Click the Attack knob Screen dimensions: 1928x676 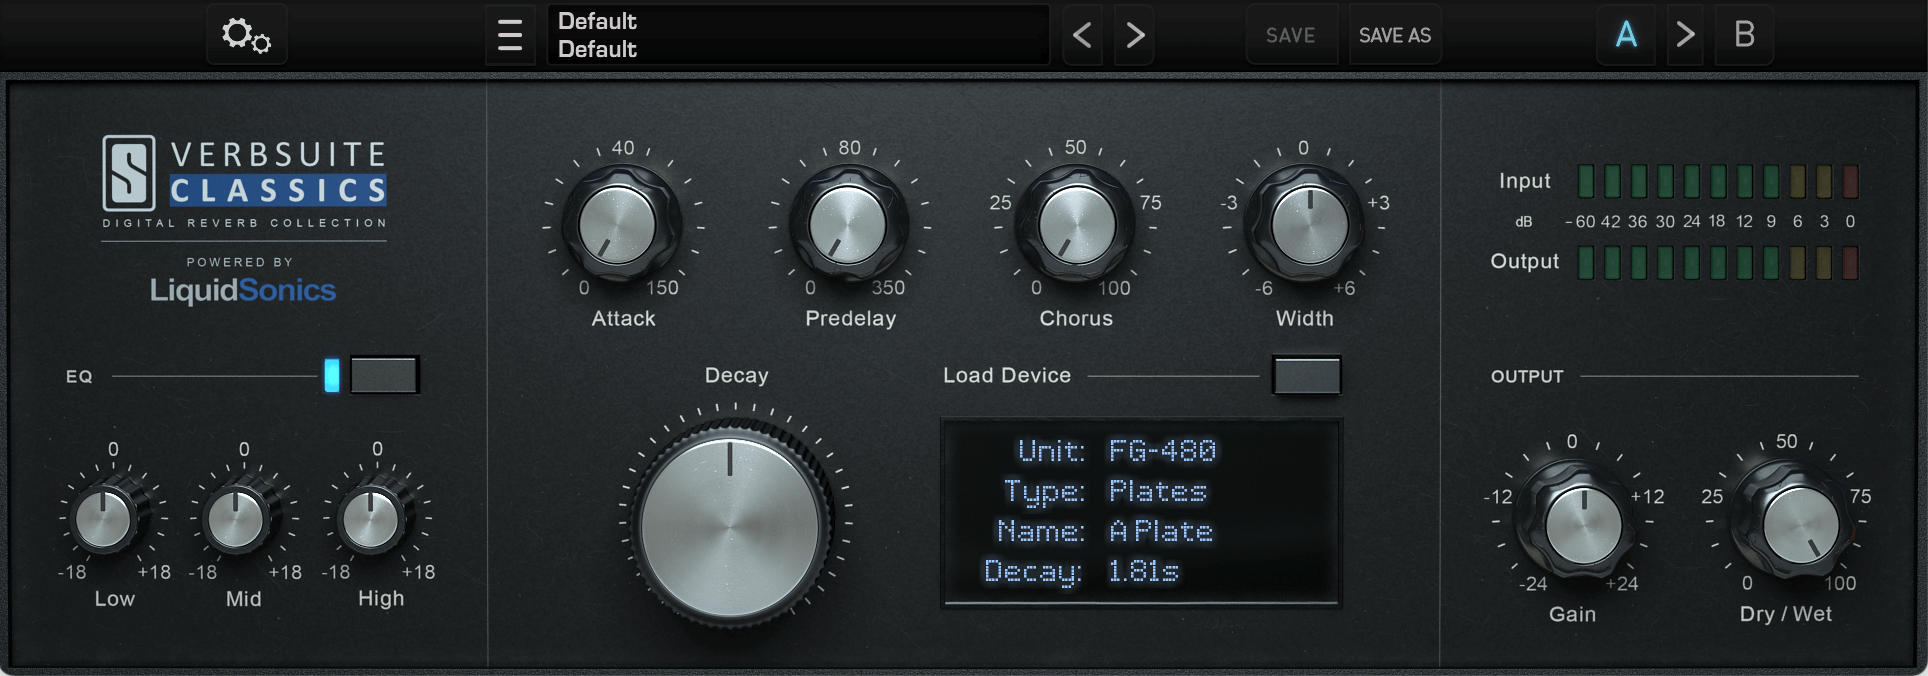click(x=619, y=225)
